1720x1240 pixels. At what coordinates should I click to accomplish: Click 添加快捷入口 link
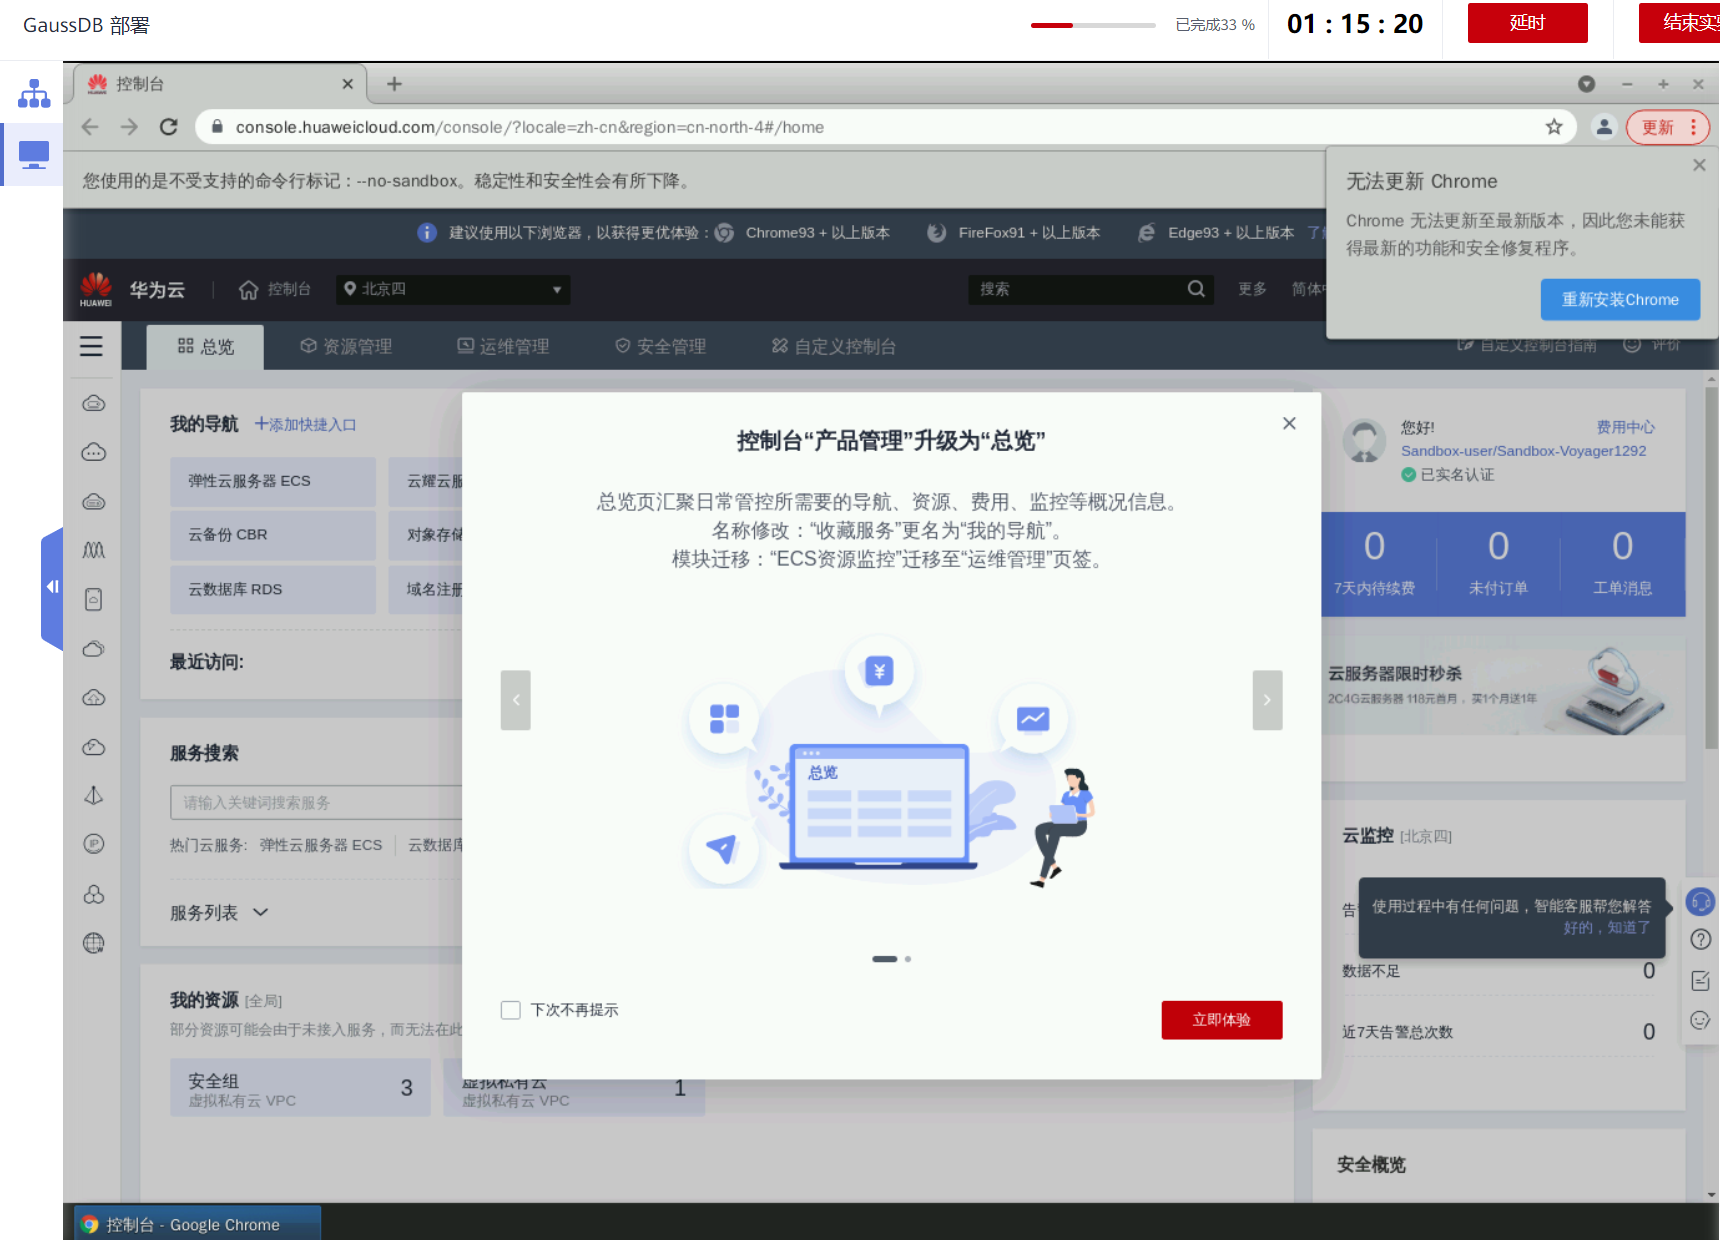(305, 424)
